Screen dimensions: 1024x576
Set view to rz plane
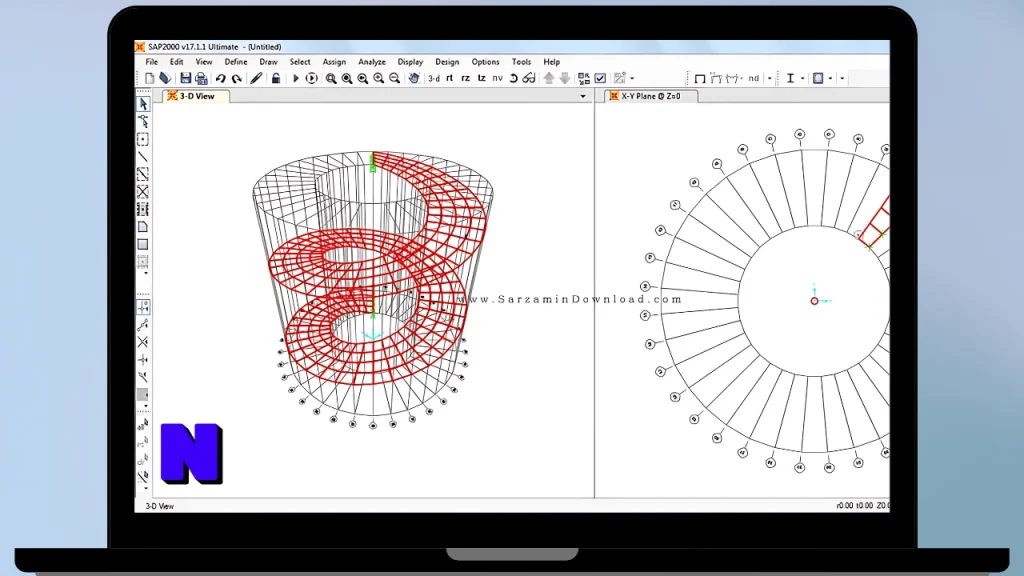(466, 78)
